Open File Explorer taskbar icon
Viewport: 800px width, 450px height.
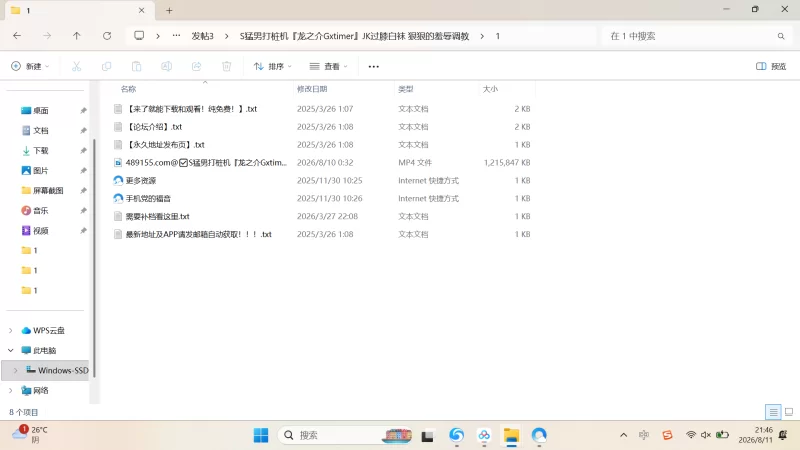point(511,435)
